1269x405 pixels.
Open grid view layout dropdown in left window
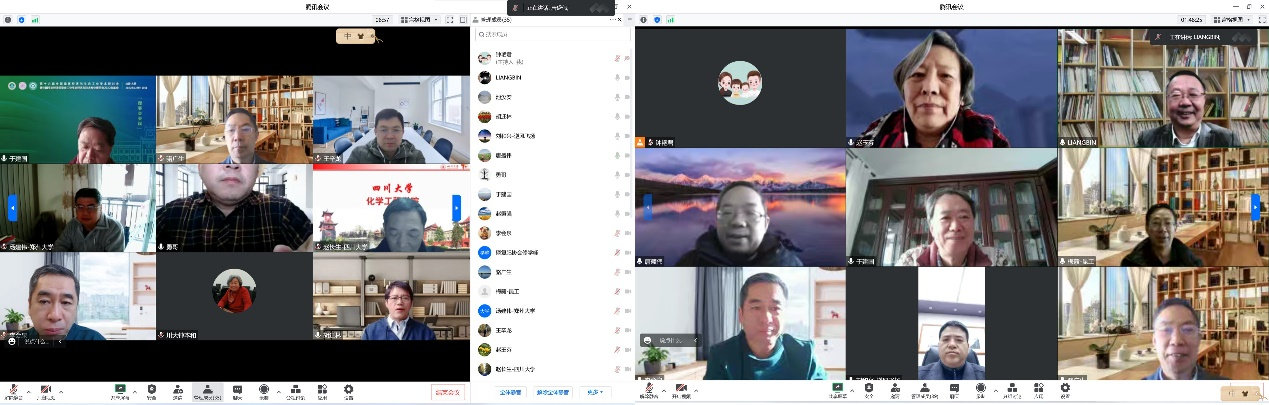tap(419, 19)
